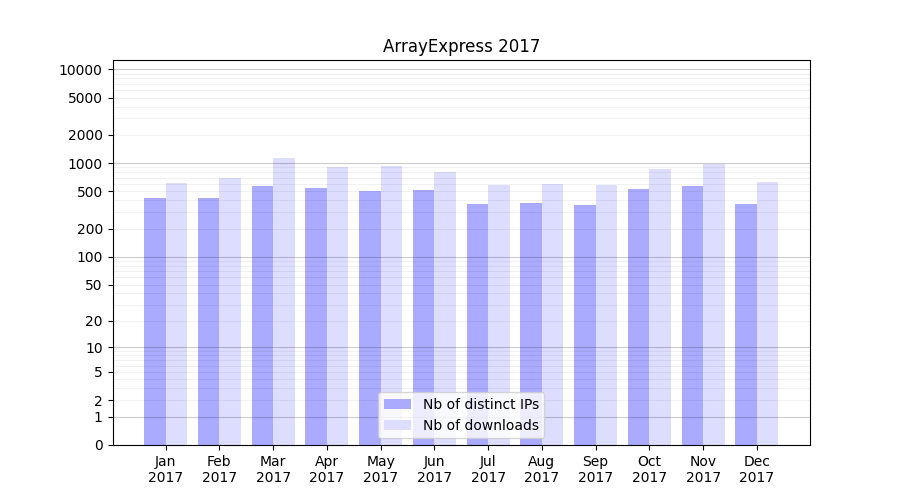Select the Sep 2017 distinct IPs bar

coord(585,325)
